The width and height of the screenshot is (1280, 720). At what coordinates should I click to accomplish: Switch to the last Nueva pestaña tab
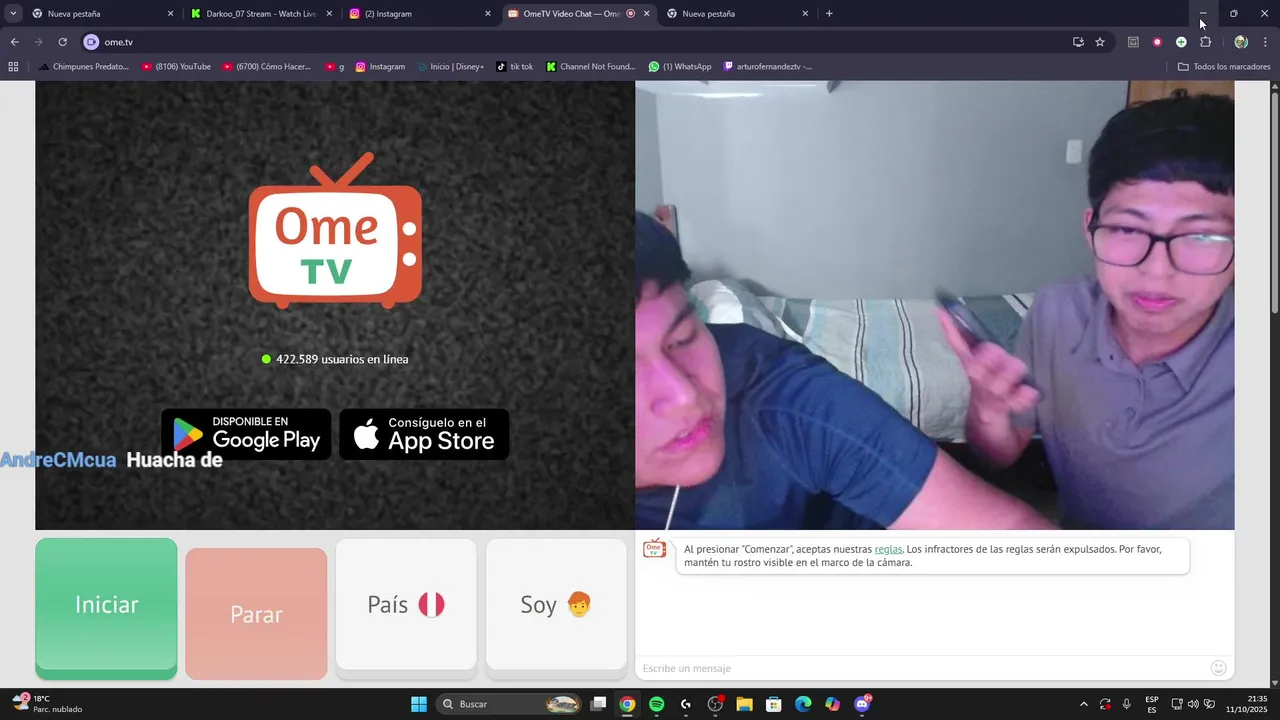738,14
